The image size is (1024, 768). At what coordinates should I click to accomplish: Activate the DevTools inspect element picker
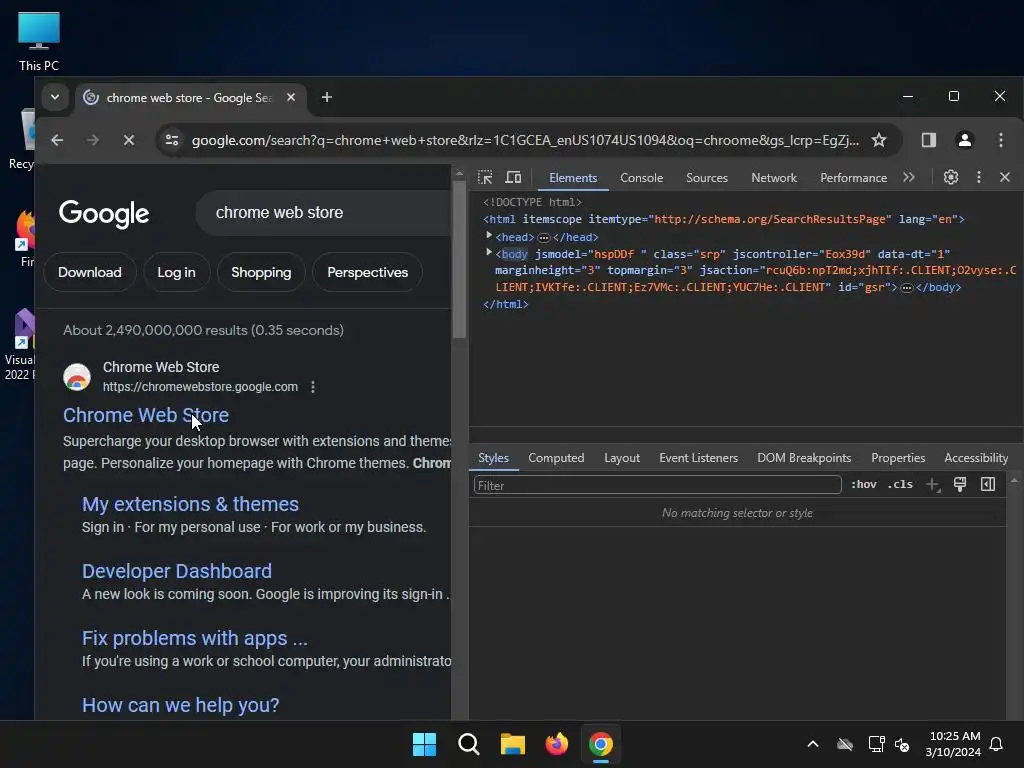[485, 177]
